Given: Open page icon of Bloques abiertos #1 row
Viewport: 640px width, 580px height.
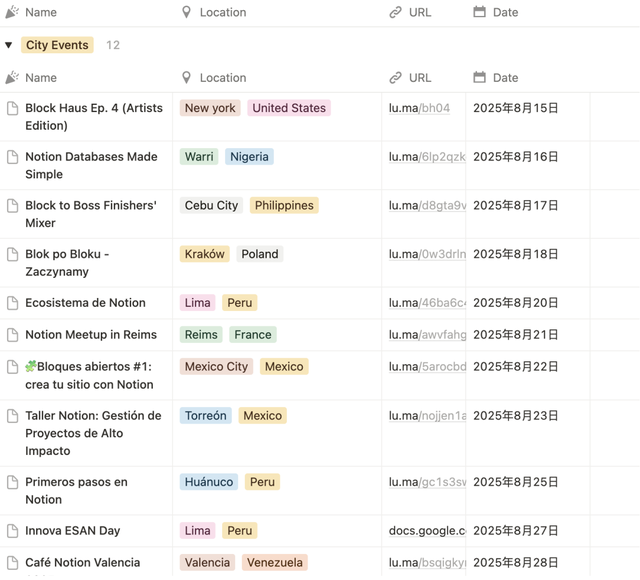Looking at the screenshot, I should (x=13, y=367).
